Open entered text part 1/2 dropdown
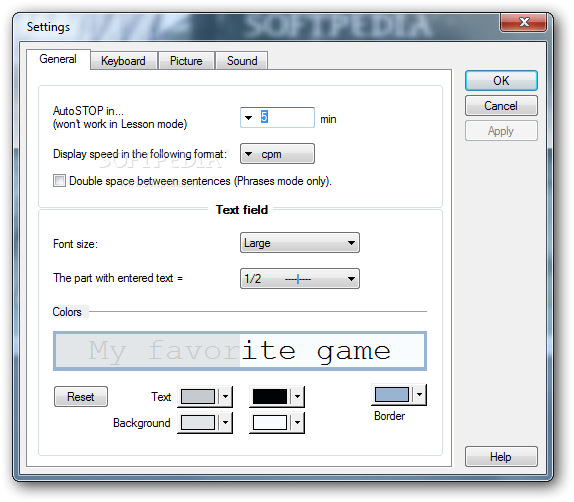This screenshot has width=574, height=502. click(300, 279)
